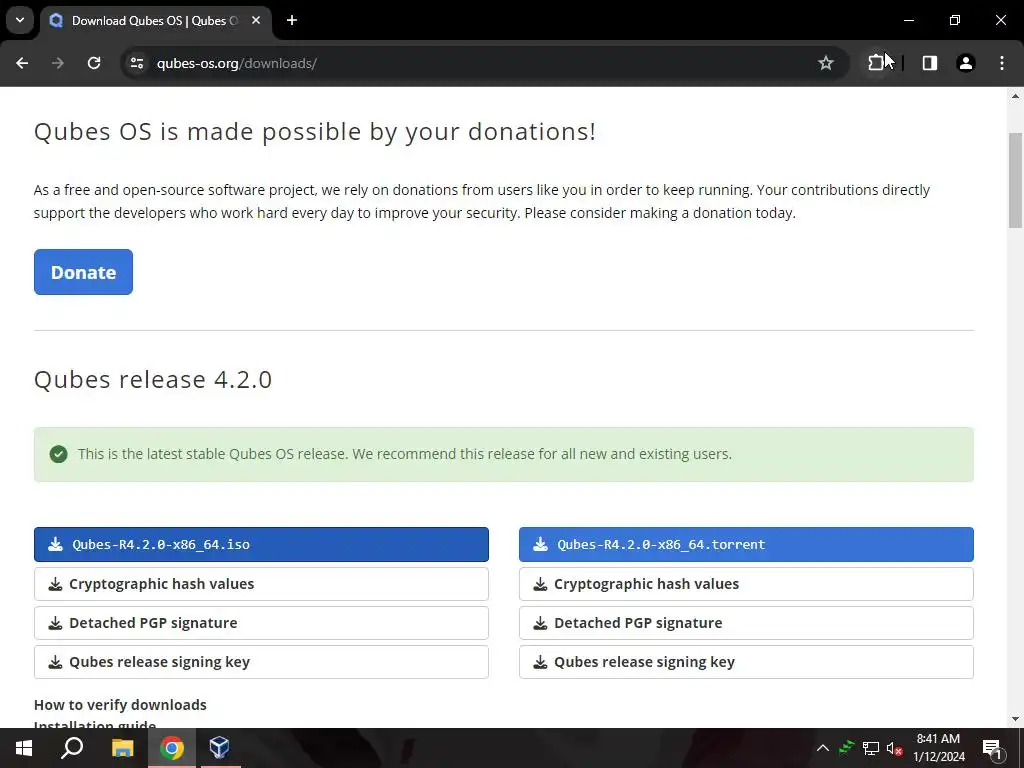Download Qubes-R4.2.0-x86_64.torrent

746,544
